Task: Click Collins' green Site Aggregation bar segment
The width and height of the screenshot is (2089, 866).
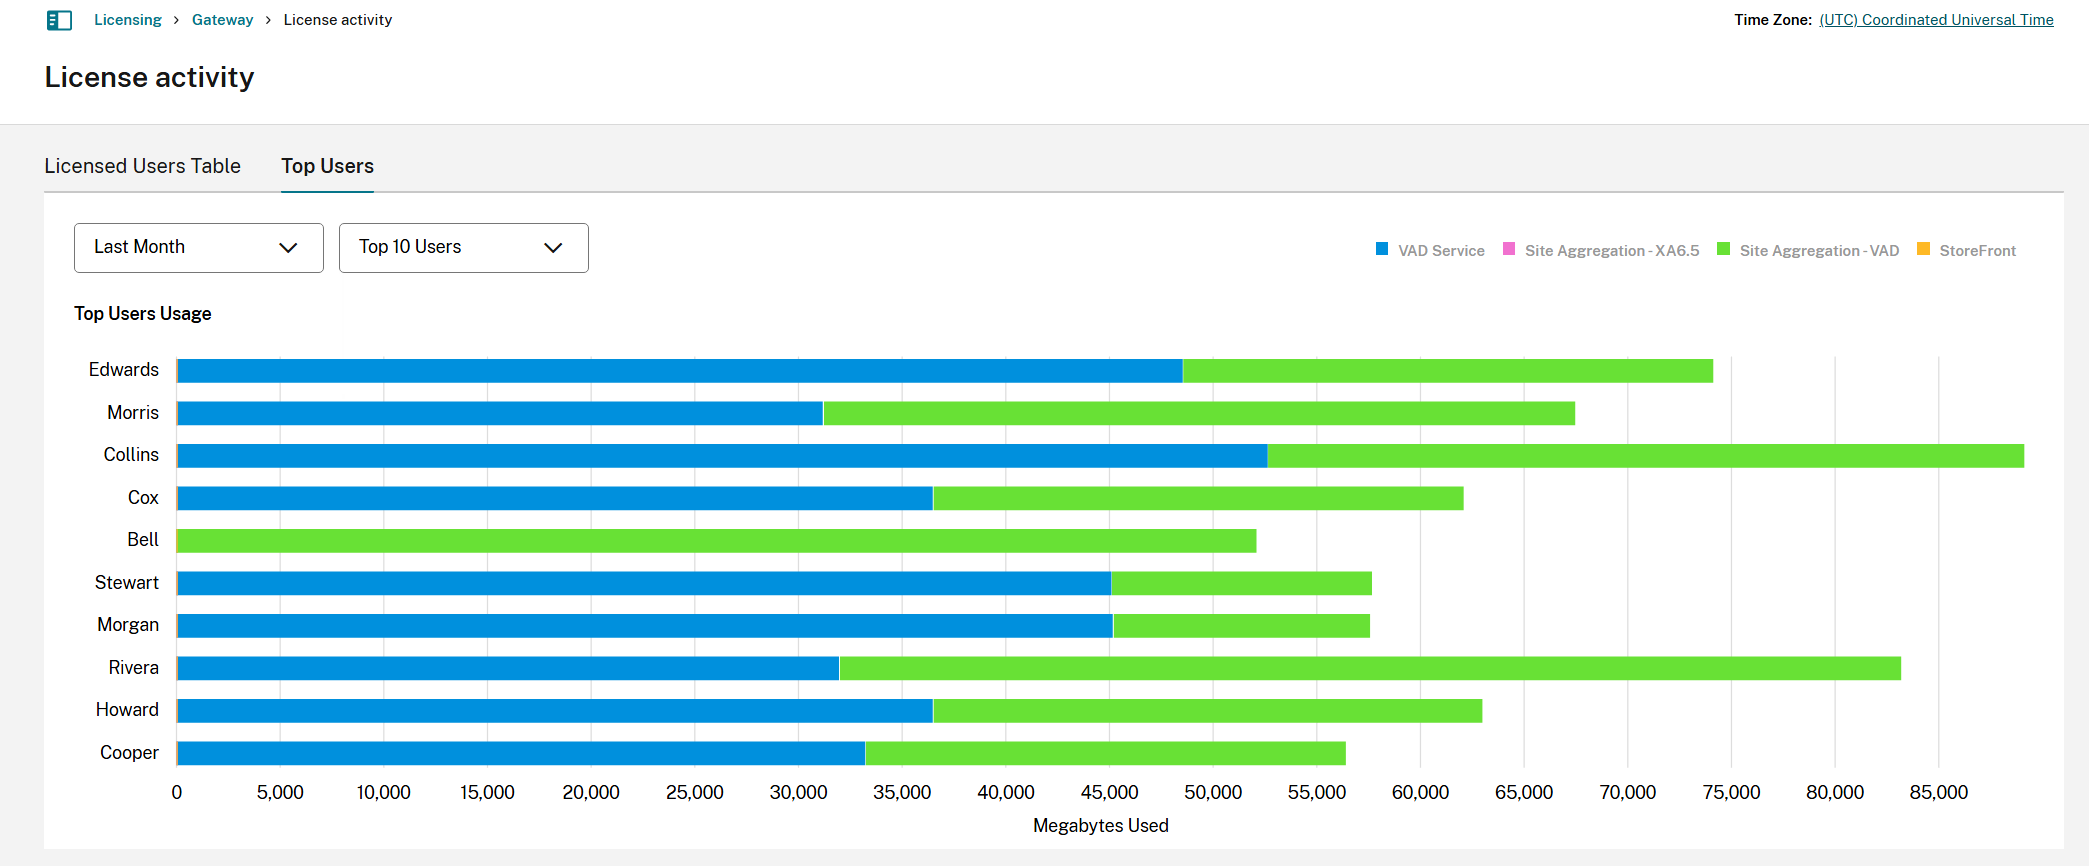Action: [x=1645, y=456]
